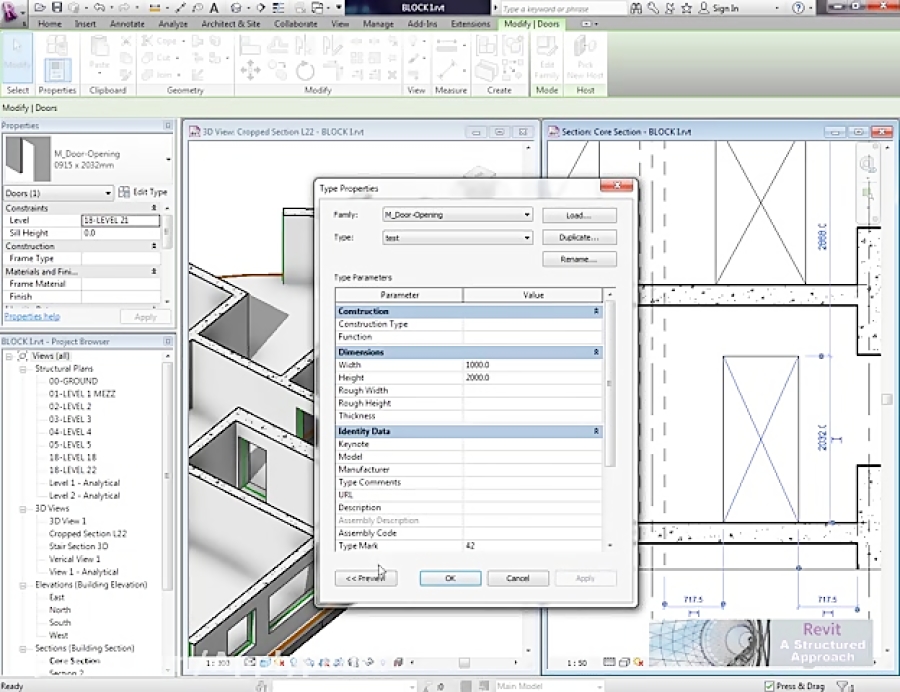This screenshot has height=692, width=900.
Task: Toggle the crop region in the view control bar
Action: (324, 661)
